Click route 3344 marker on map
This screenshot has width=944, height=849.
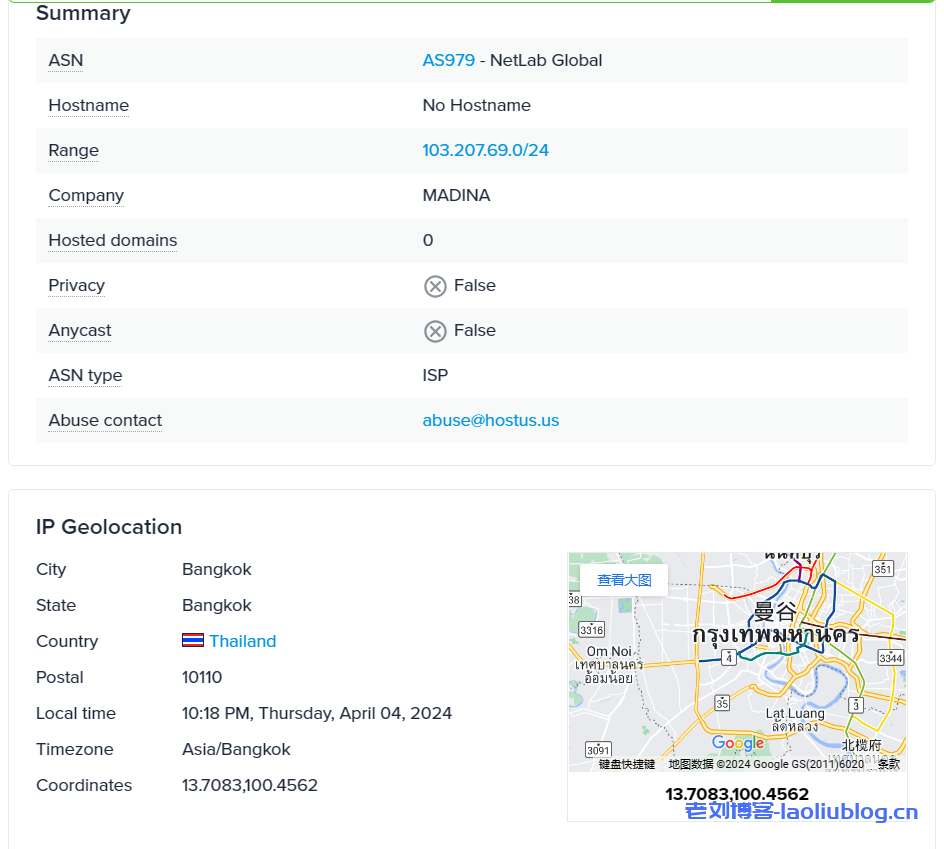pyautogui.click(x=890, y=657)
